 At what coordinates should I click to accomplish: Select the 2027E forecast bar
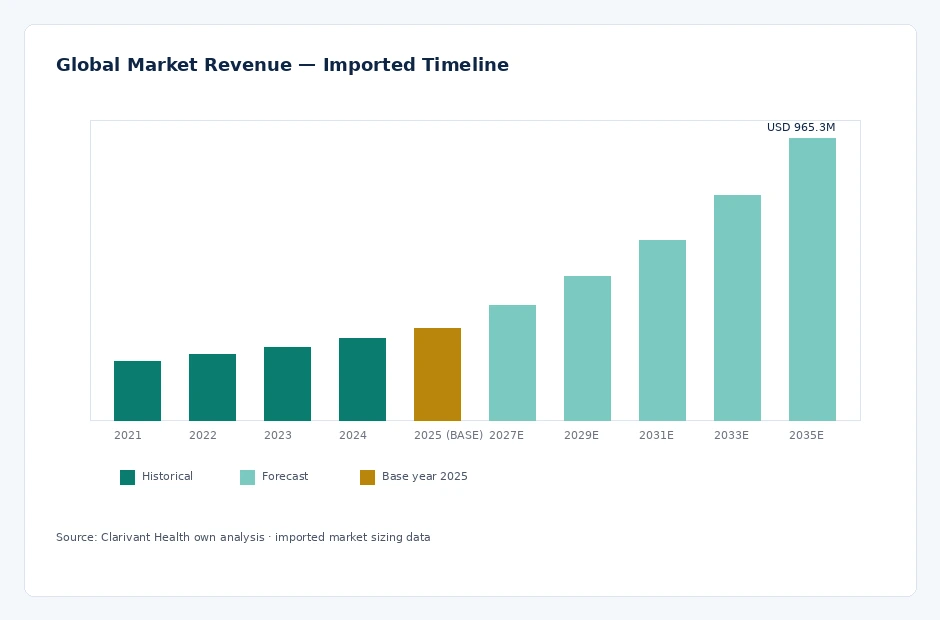tap(512, 363)
